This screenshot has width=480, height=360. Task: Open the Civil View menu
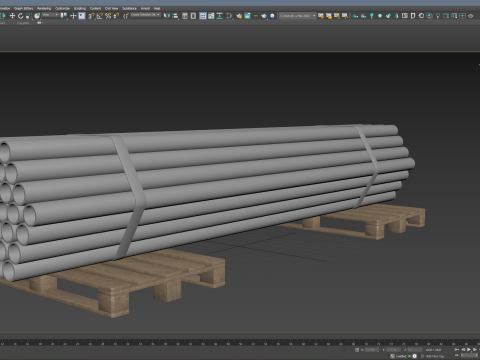coord(111,8)
